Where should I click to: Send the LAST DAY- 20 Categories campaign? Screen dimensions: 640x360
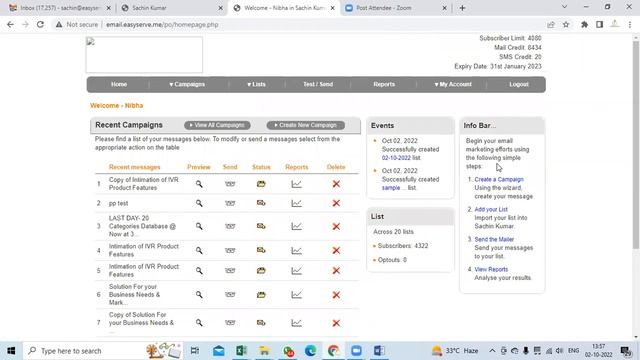(x=230, y=226)
